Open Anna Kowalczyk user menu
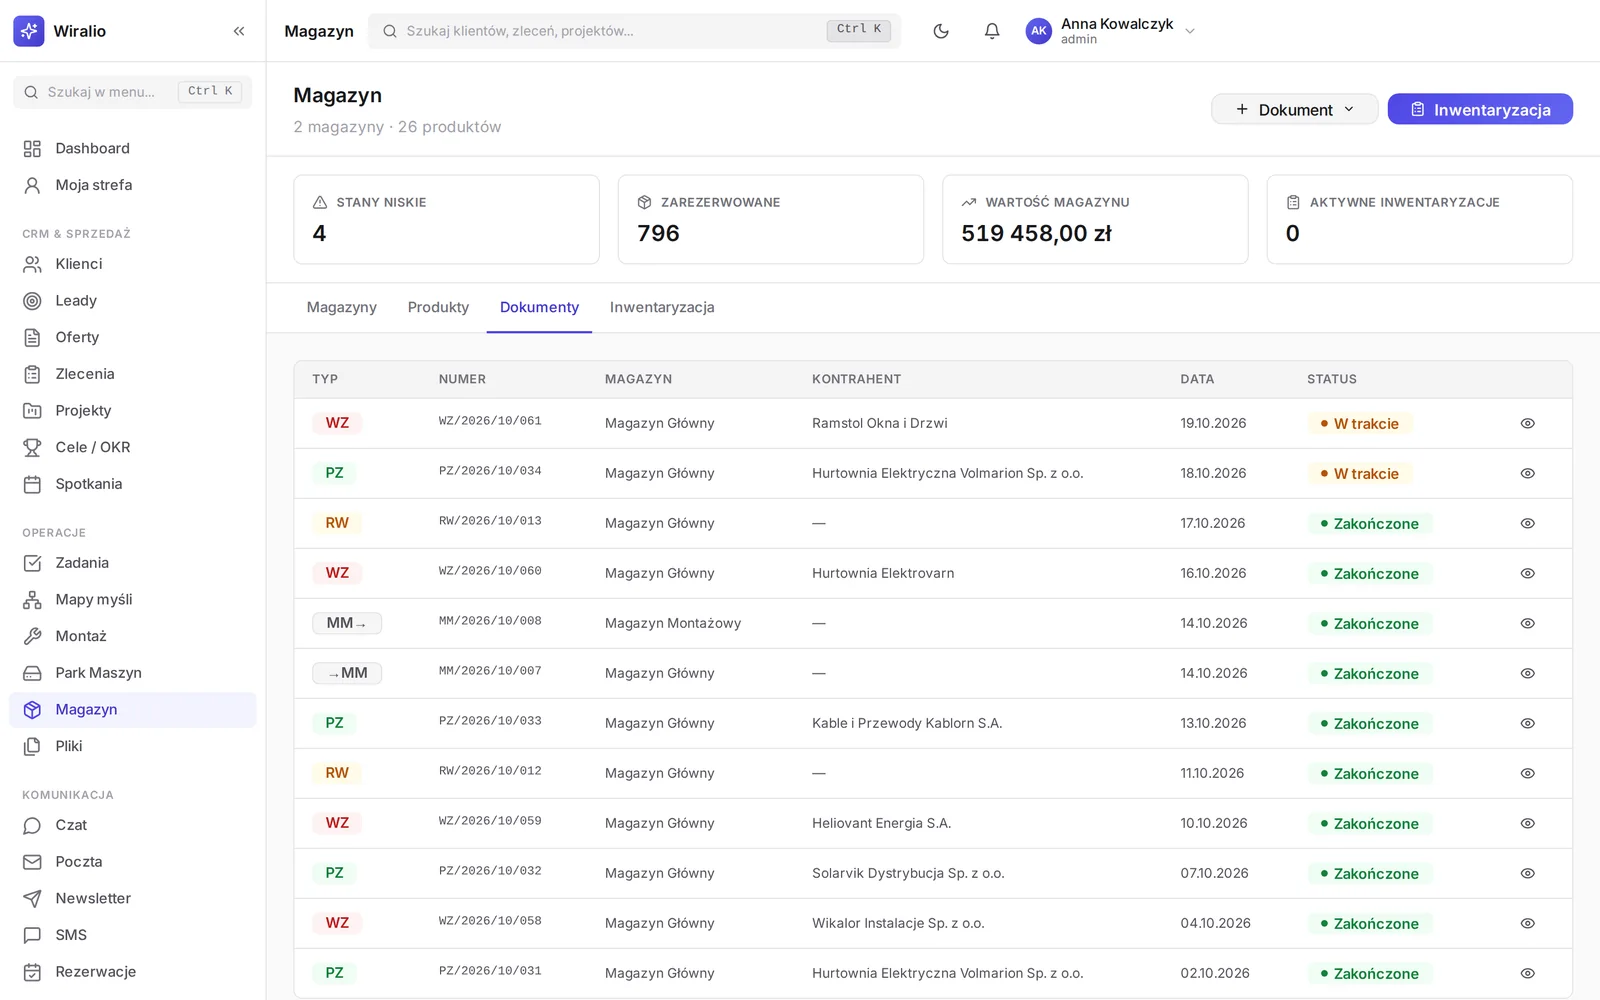 point(1111,31)
